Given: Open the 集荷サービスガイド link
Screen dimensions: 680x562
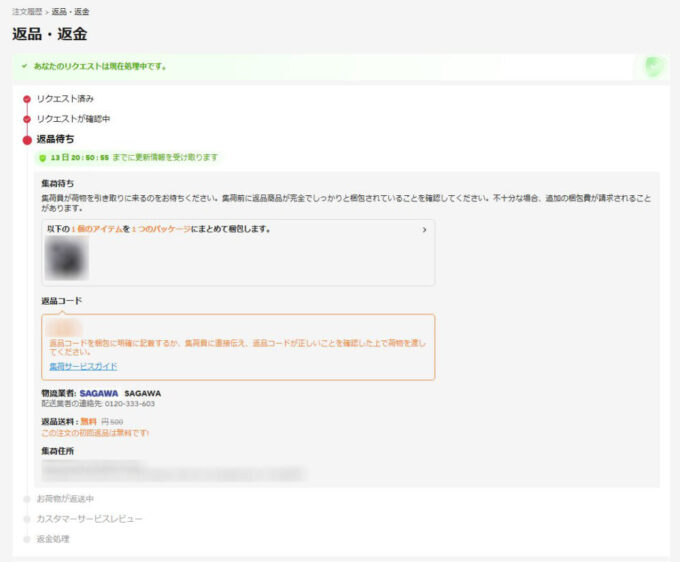Looking at the screenshot, I should pos(83,366).
